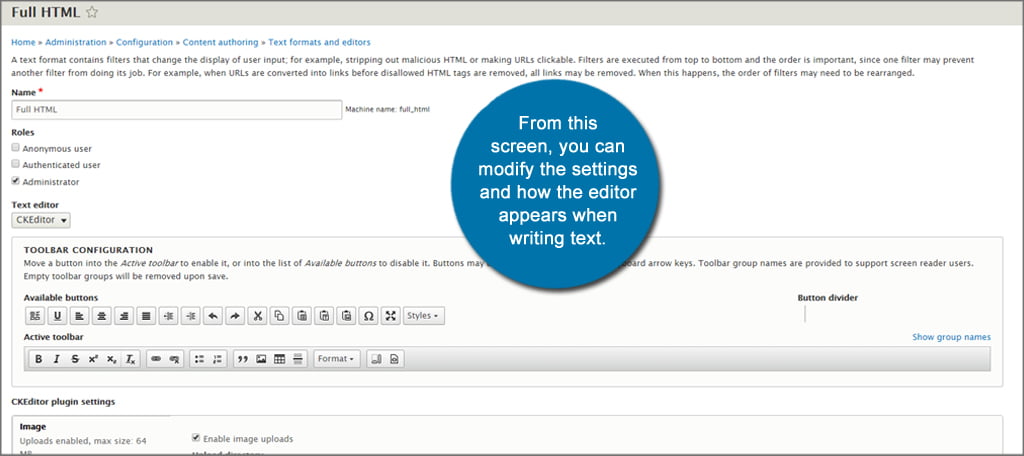Viewport: 1024px width, 456px height.
Task: Uncheck the Administrator role
Action: tap(16, 181)
